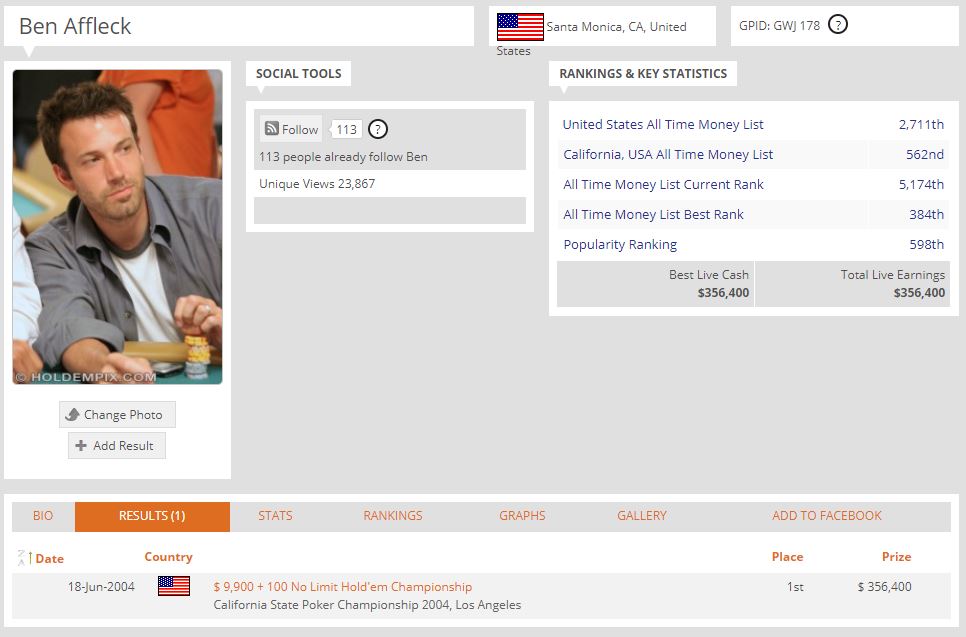The width and height of the screenshot is (966, 637).
Task: Click the Change Photo upload icon
Action: tap(73, 415)
